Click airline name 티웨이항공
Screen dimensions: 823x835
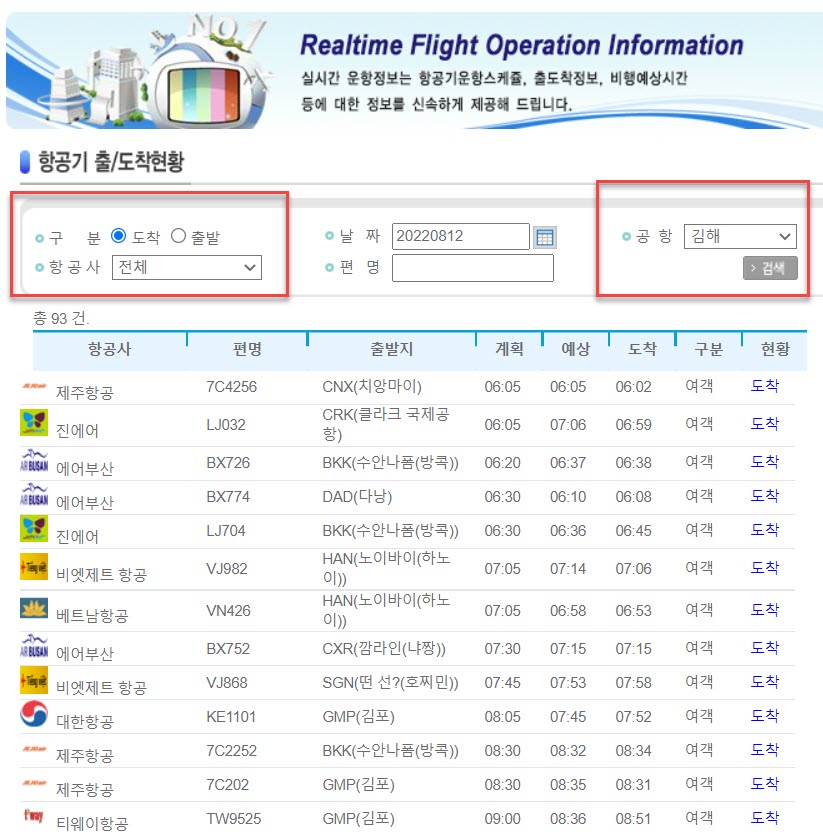[x=92, y=823]
